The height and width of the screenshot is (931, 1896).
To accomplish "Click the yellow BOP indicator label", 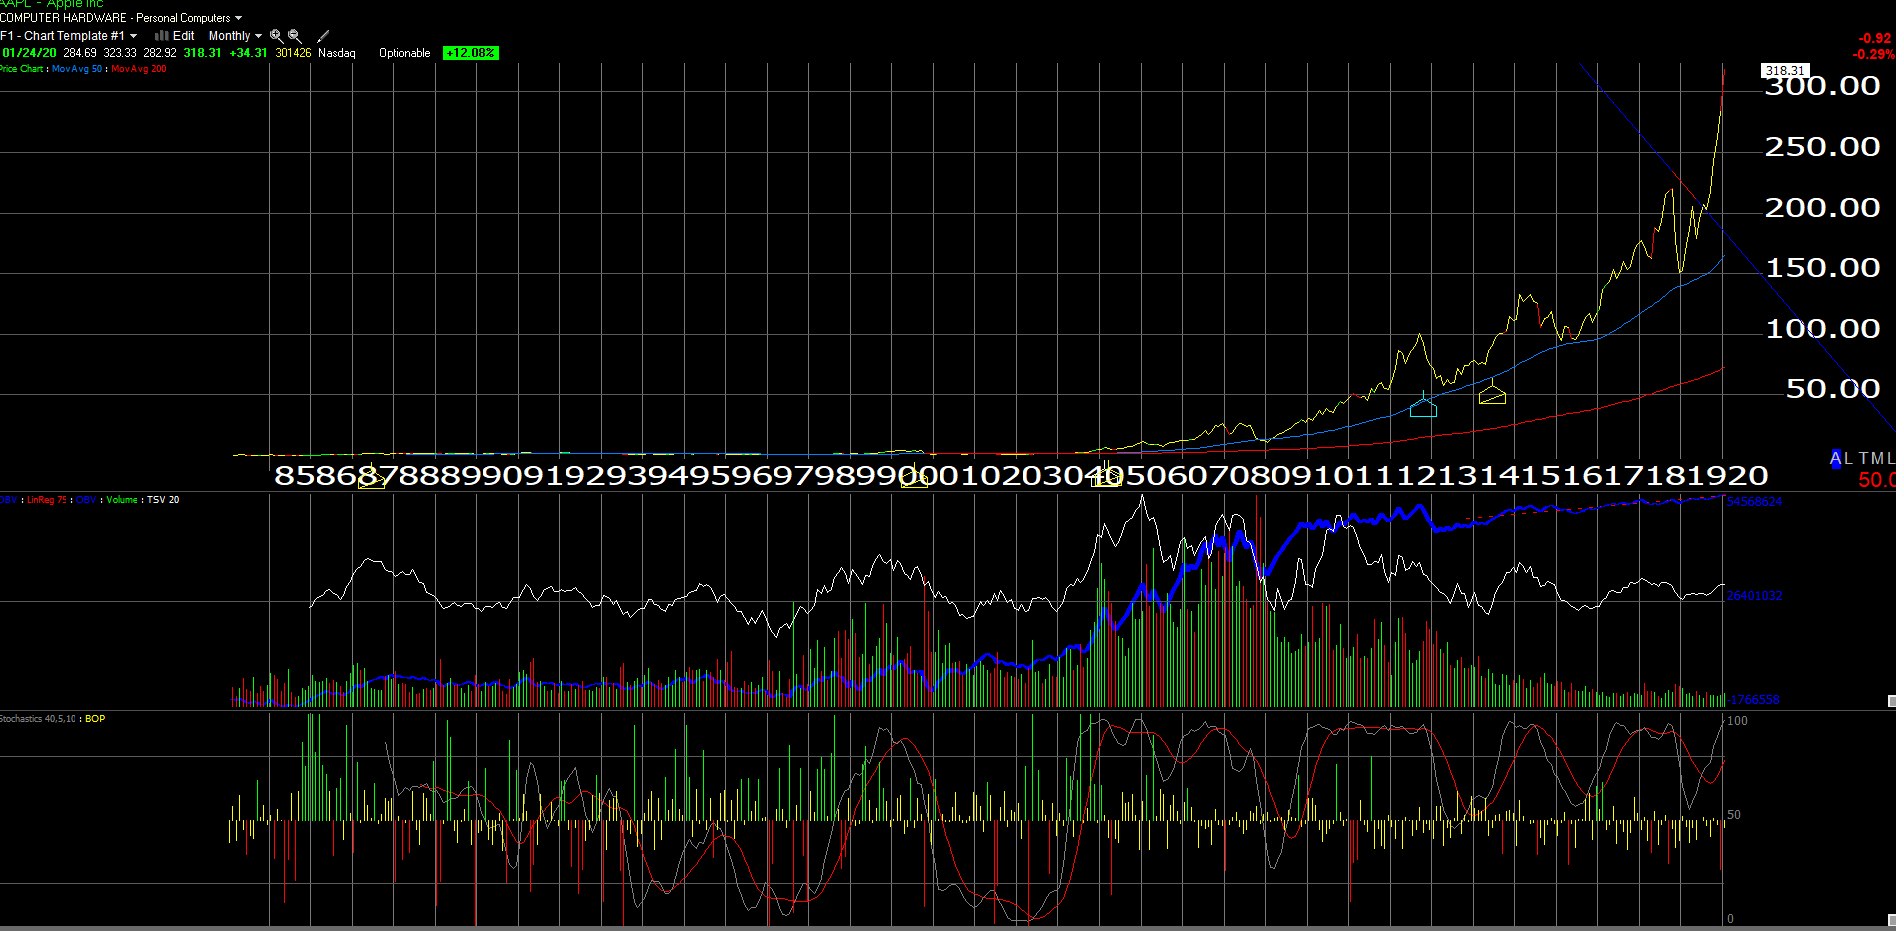I will [x=95, y=719].
